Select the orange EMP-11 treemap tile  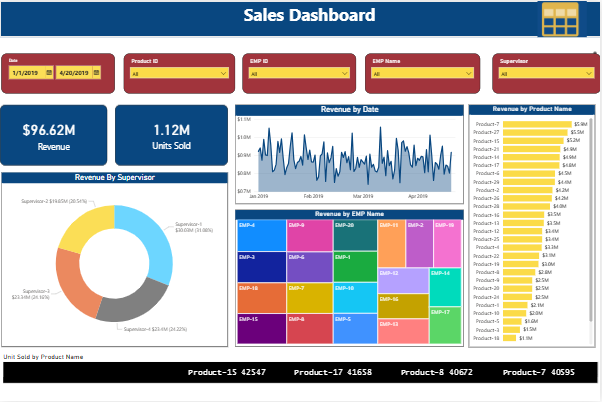(392, 243)
